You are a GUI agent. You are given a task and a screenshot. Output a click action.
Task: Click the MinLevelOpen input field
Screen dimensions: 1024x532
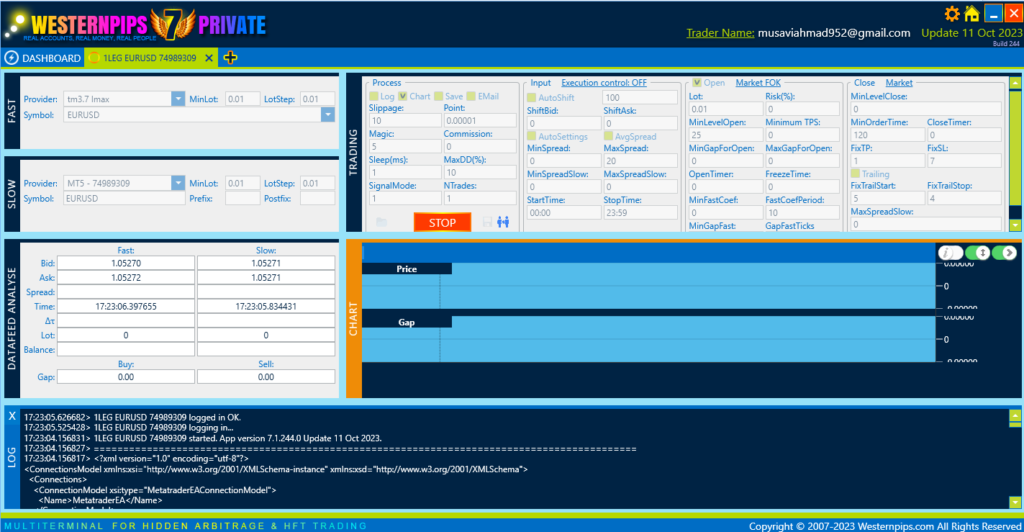[726, 135]
